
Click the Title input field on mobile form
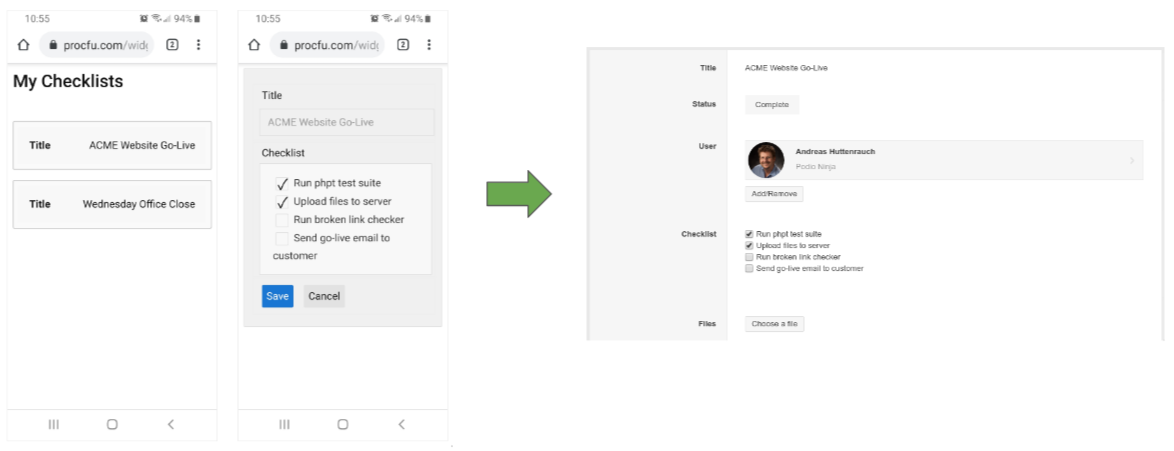(x=346, y=122)
